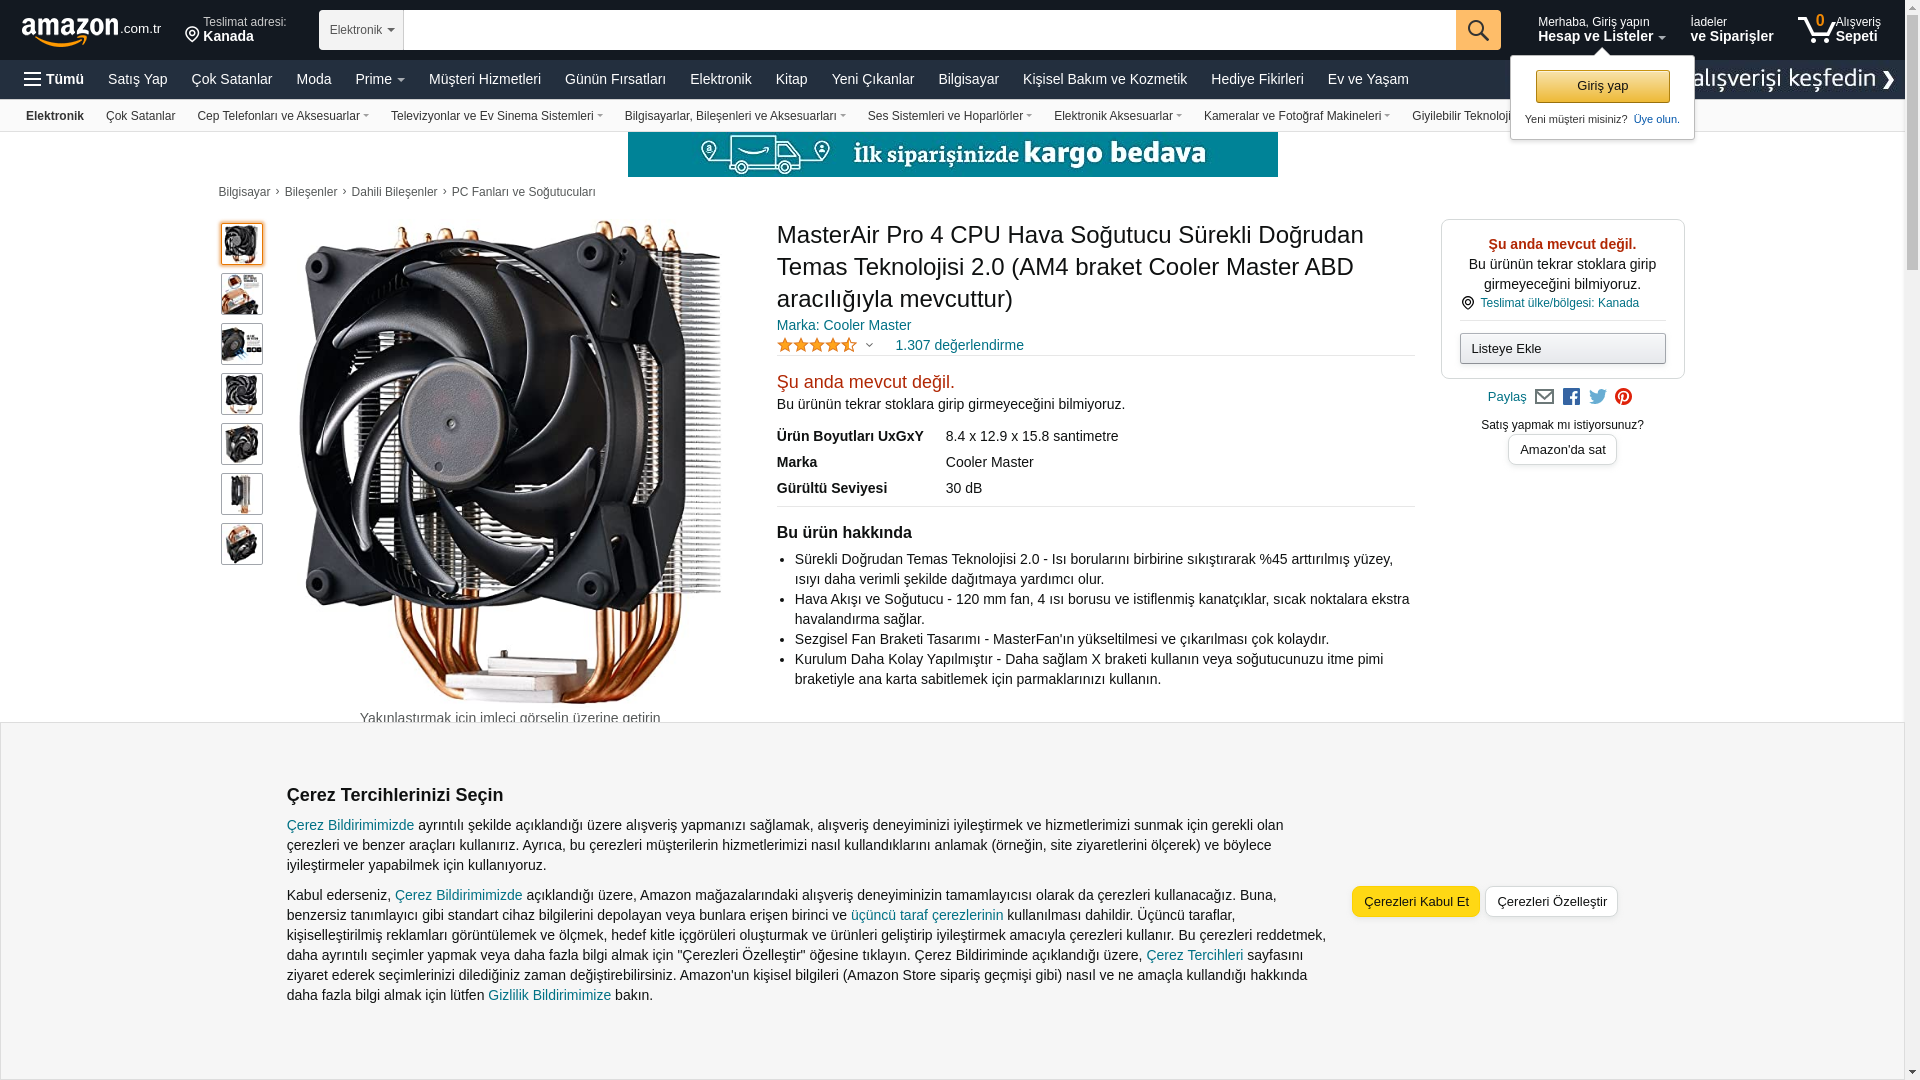Select the second product thumbnail image

coord(242,294)
